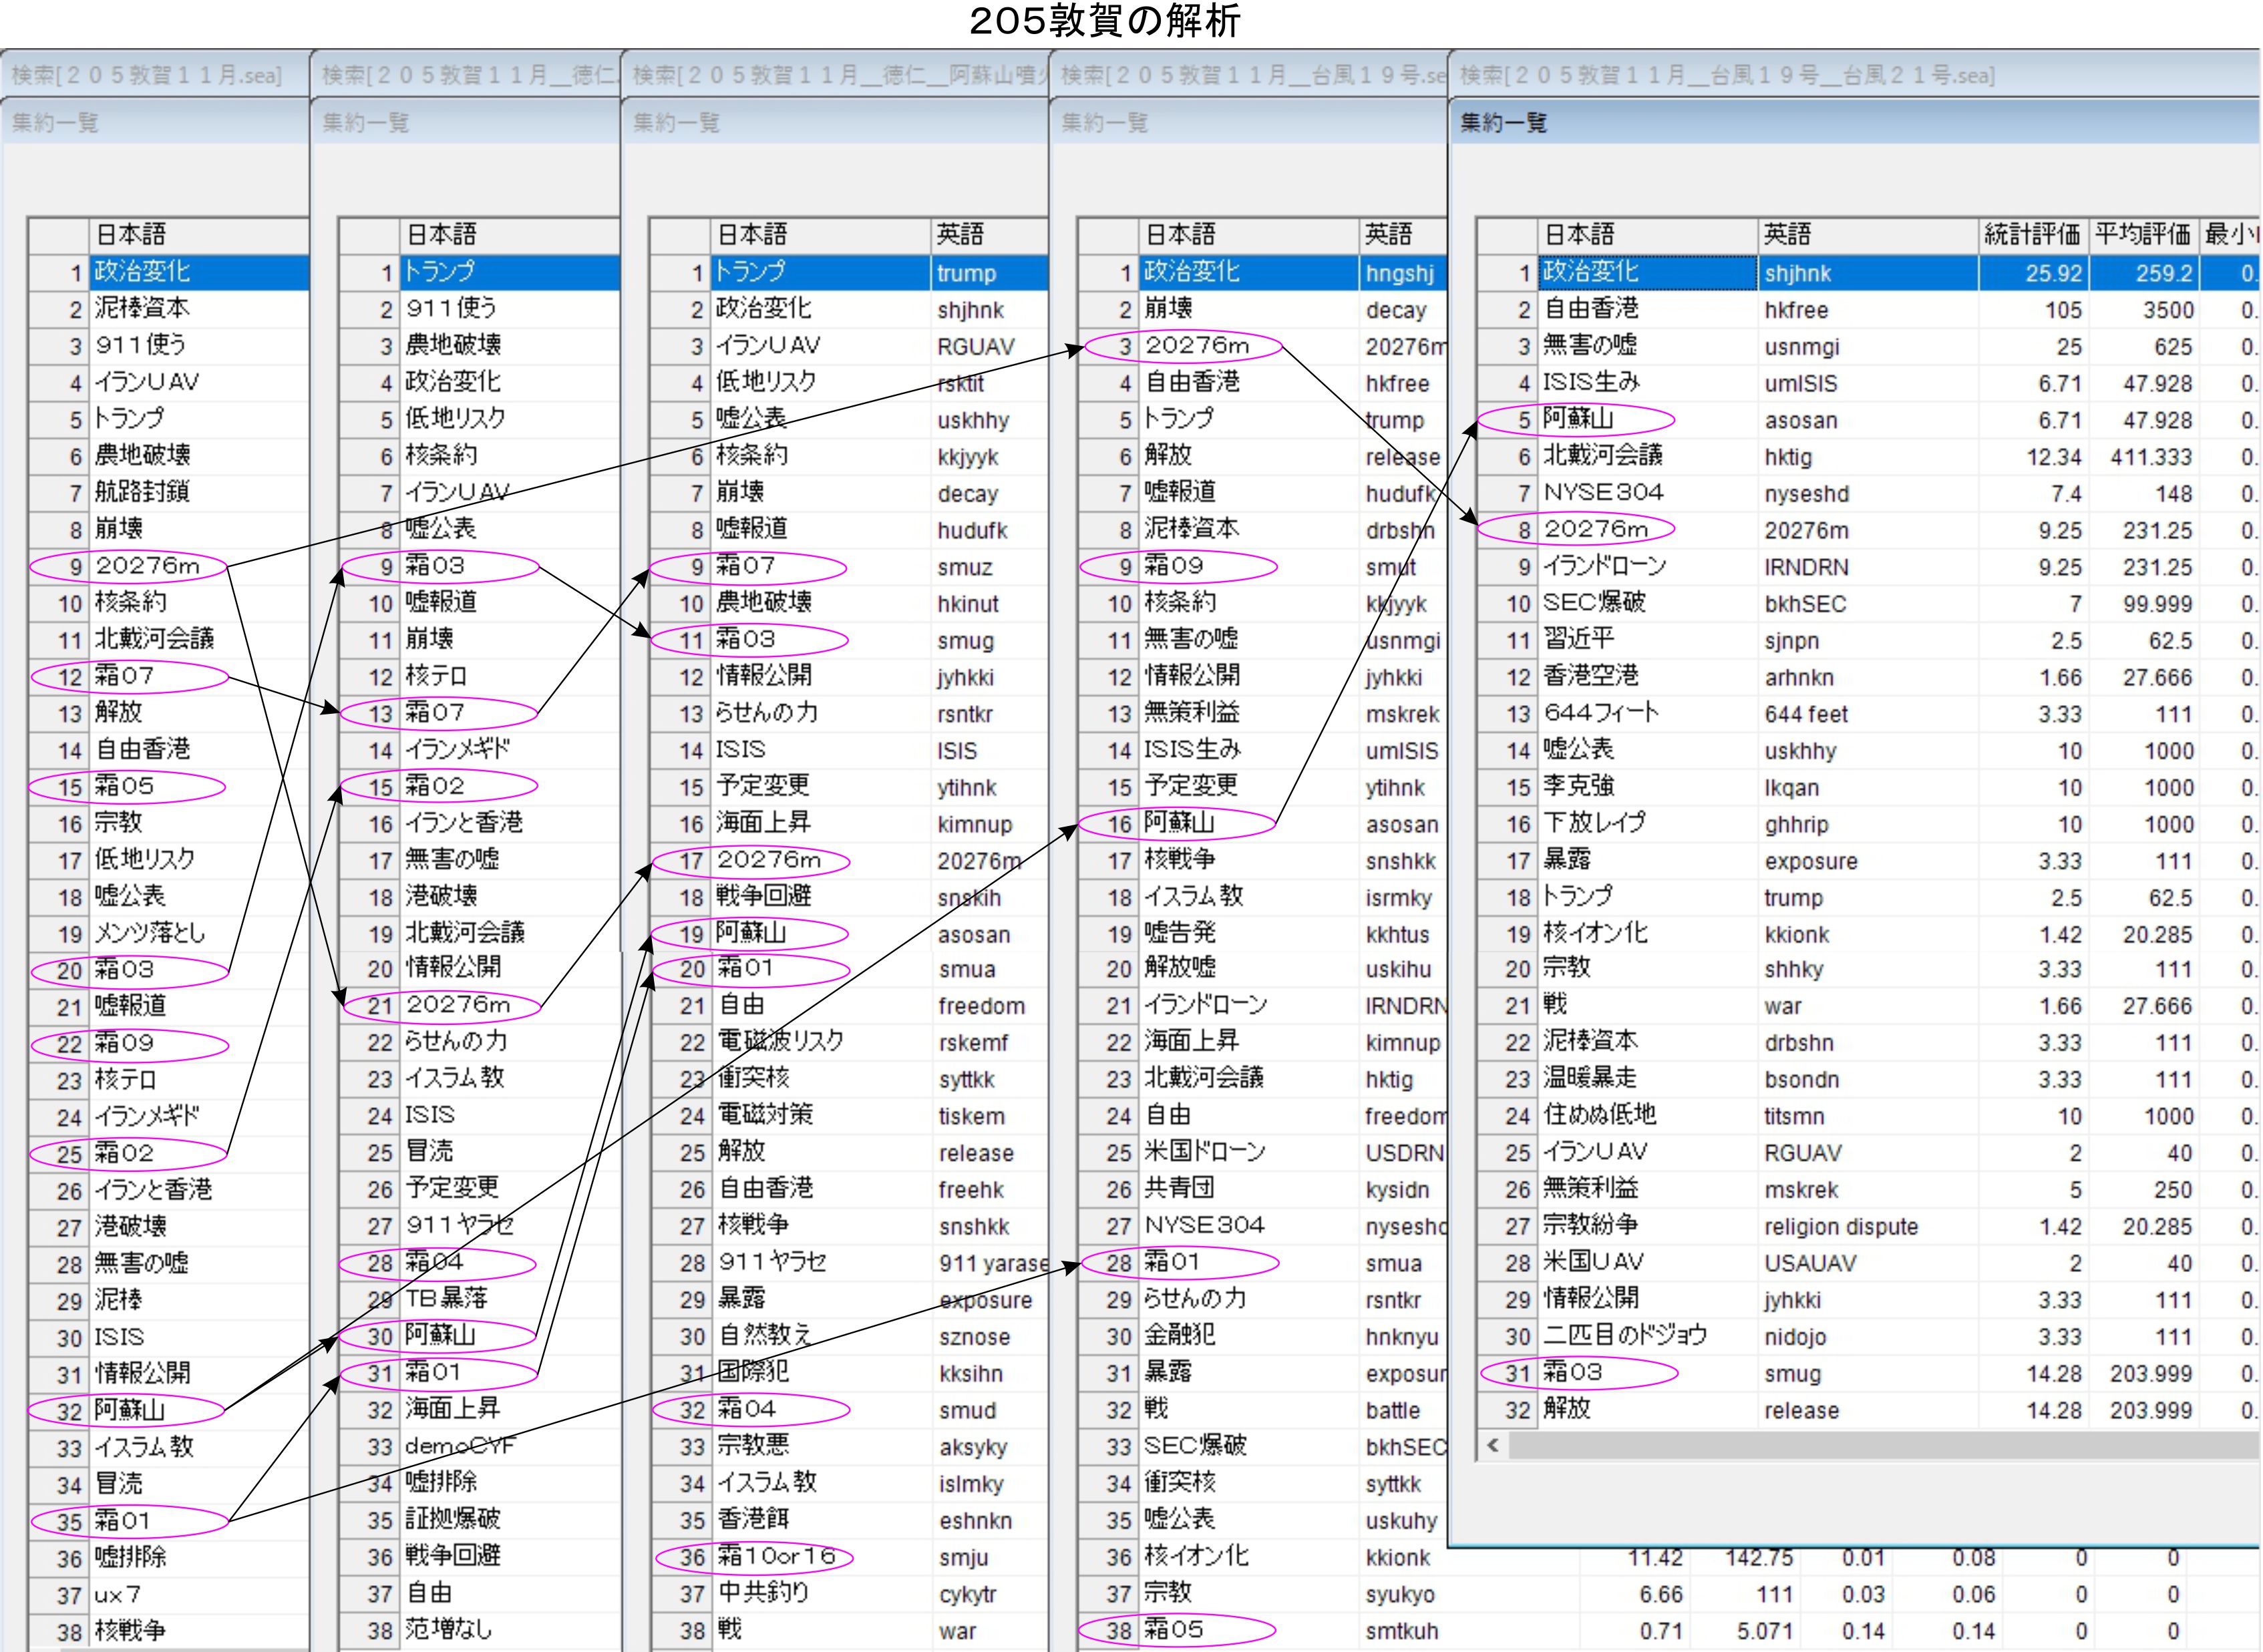
Task: Select the 644フィート entry
Action: point(1600,713)
